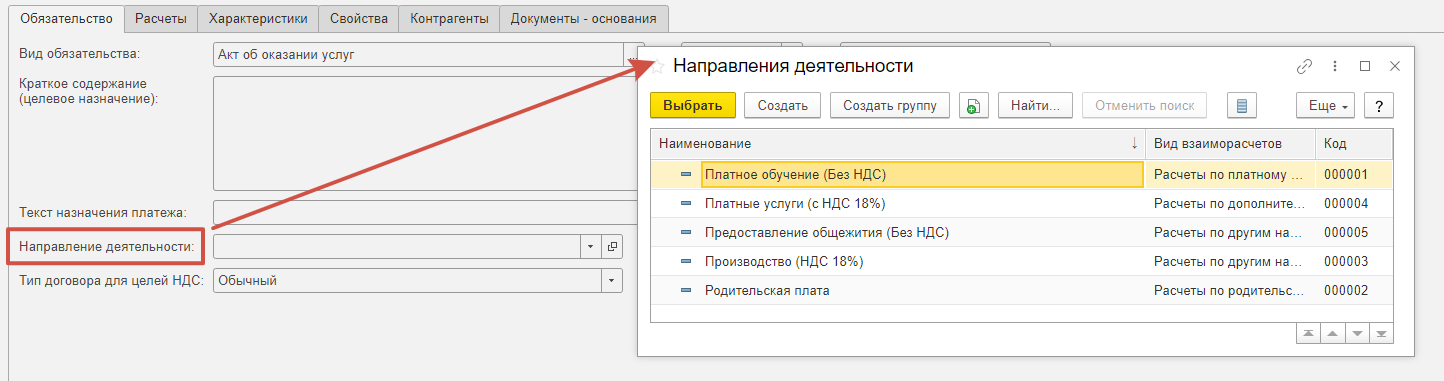
Task: Click item icon of Платное обучение row
Action: (x=686, y=174)
